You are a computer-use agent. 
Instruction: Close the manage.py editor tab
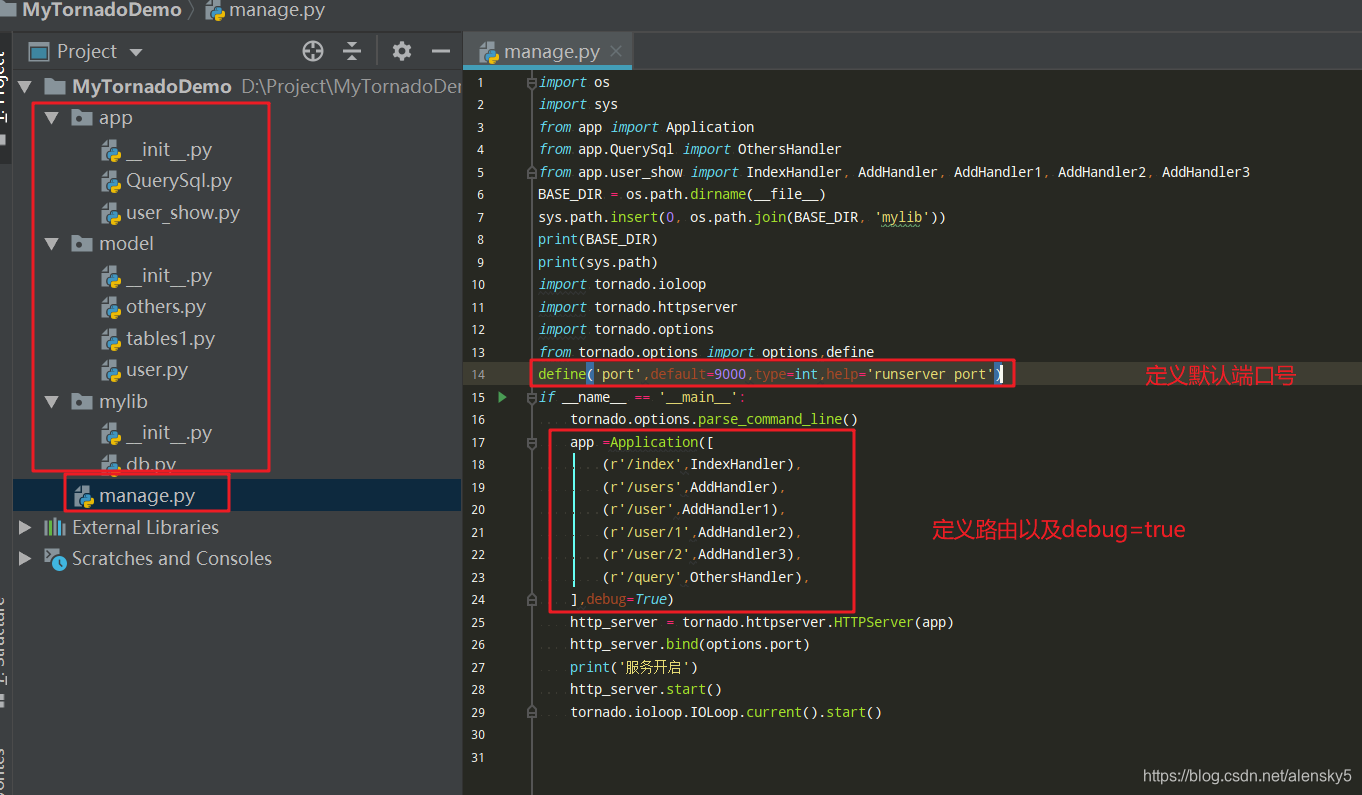pos(616,51)
